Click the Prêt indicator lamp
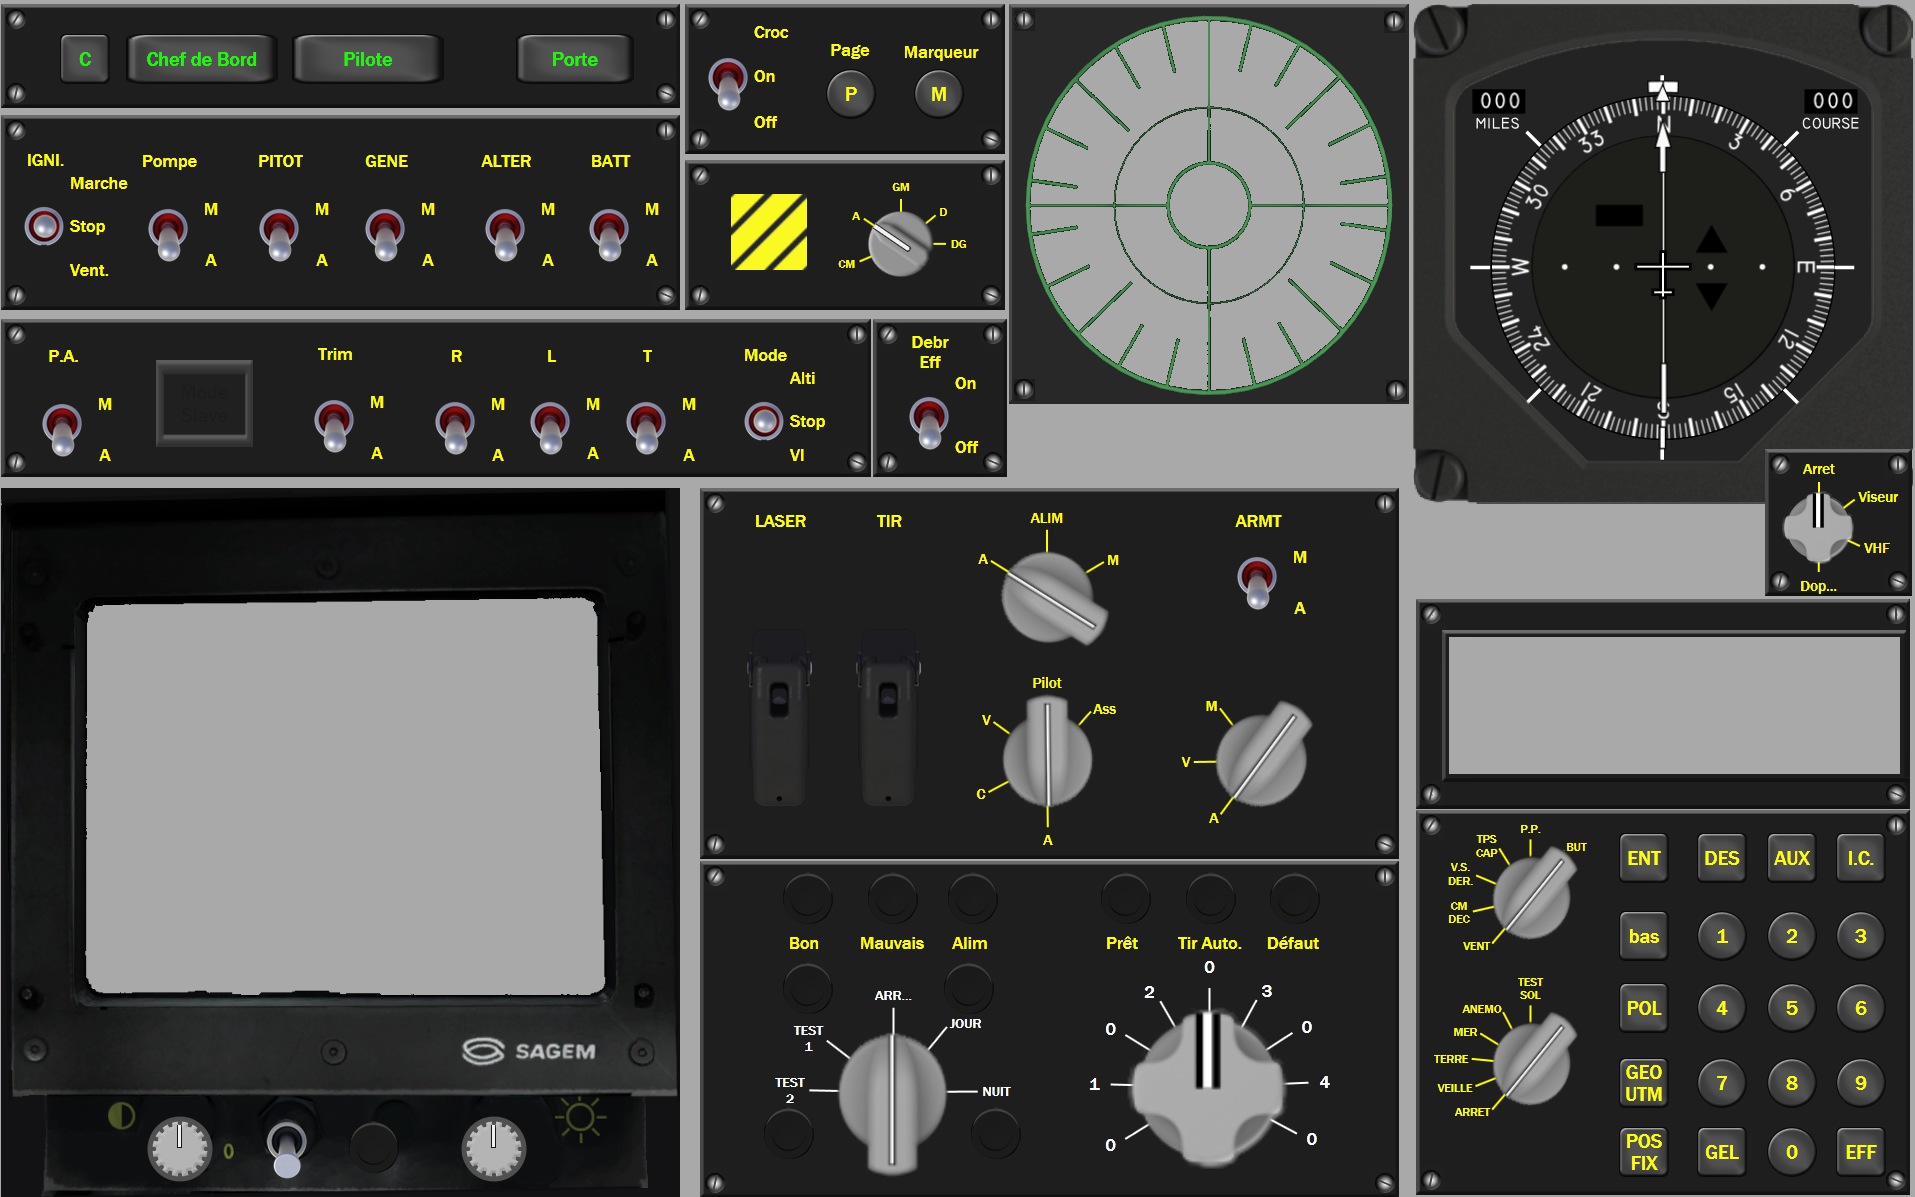Viewport: 1915px width, 1197px height. pos(1125,897)
